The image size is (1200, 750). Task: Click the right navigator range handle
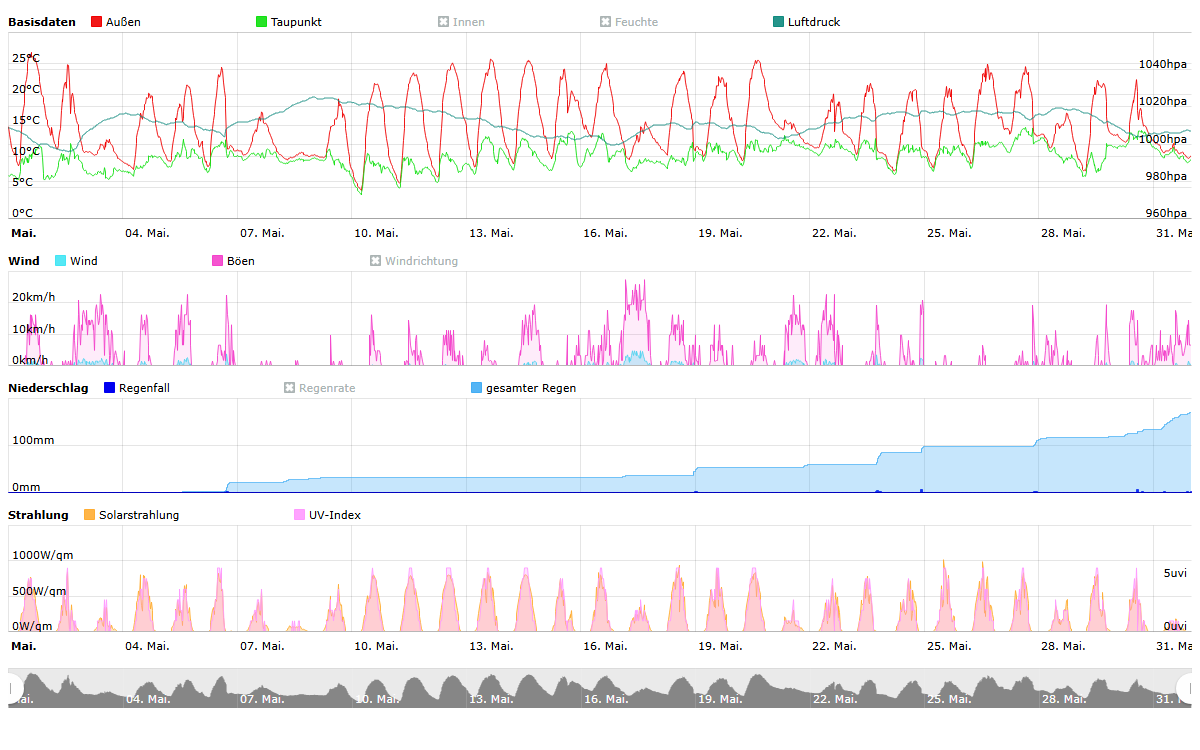[x=1186, y=687]
